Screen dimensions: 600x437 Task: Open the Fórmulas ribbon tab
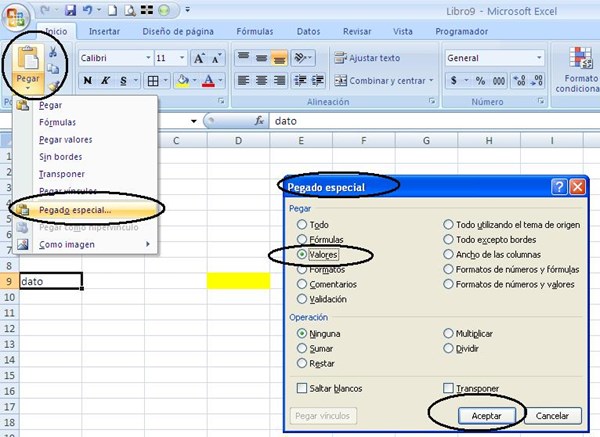(x=255, y=31)
